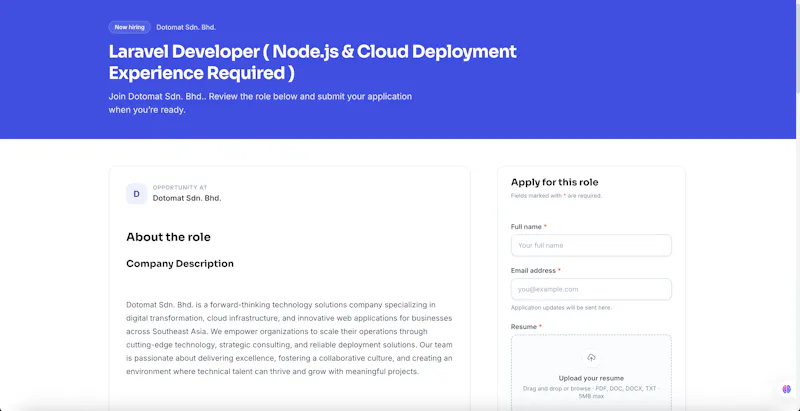800x411 pixels.
Task: Click the 'Drag and drop or browse' hint text
Action: [x=591, y=392]
